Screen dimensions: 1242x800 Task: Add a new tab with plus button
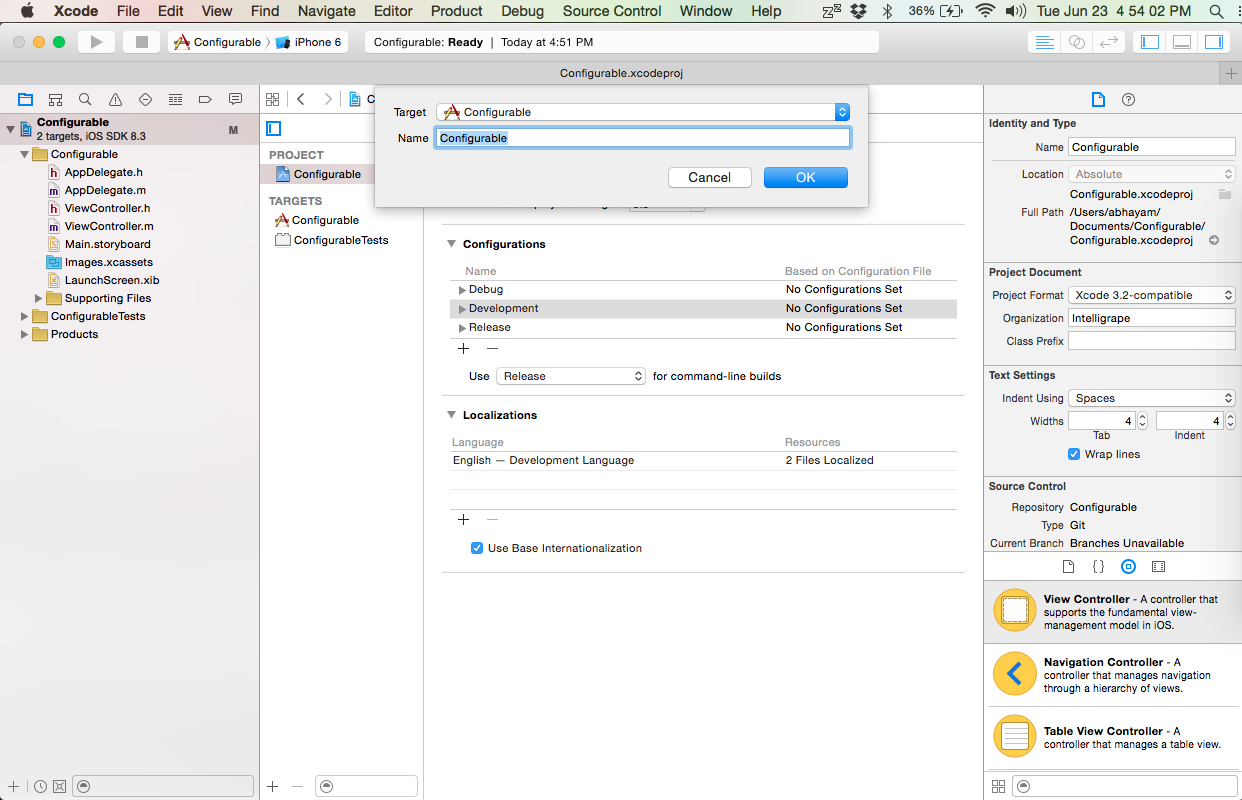pos(1231,74)
